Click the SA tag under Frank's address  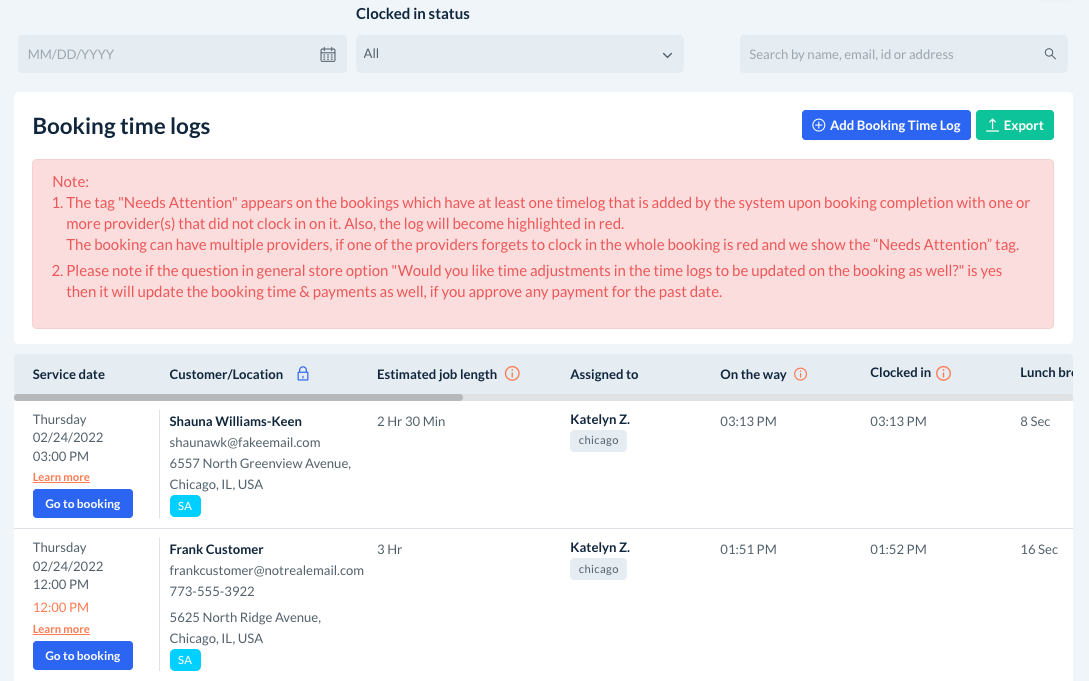tap(185, 659)
